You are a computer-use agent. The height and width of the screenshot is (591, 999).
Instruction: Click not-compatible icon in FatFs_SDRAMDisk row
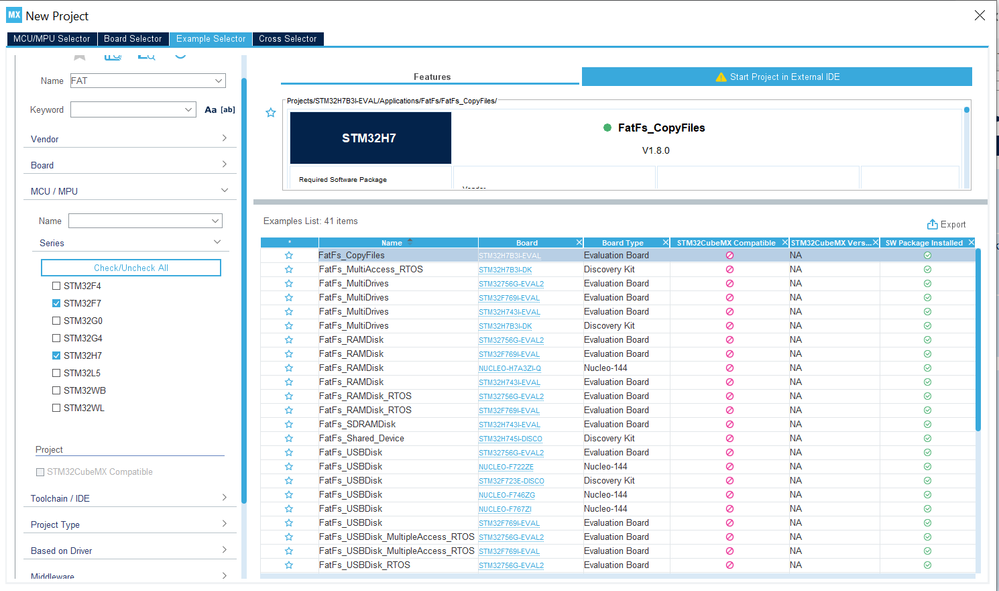[729, 424]
